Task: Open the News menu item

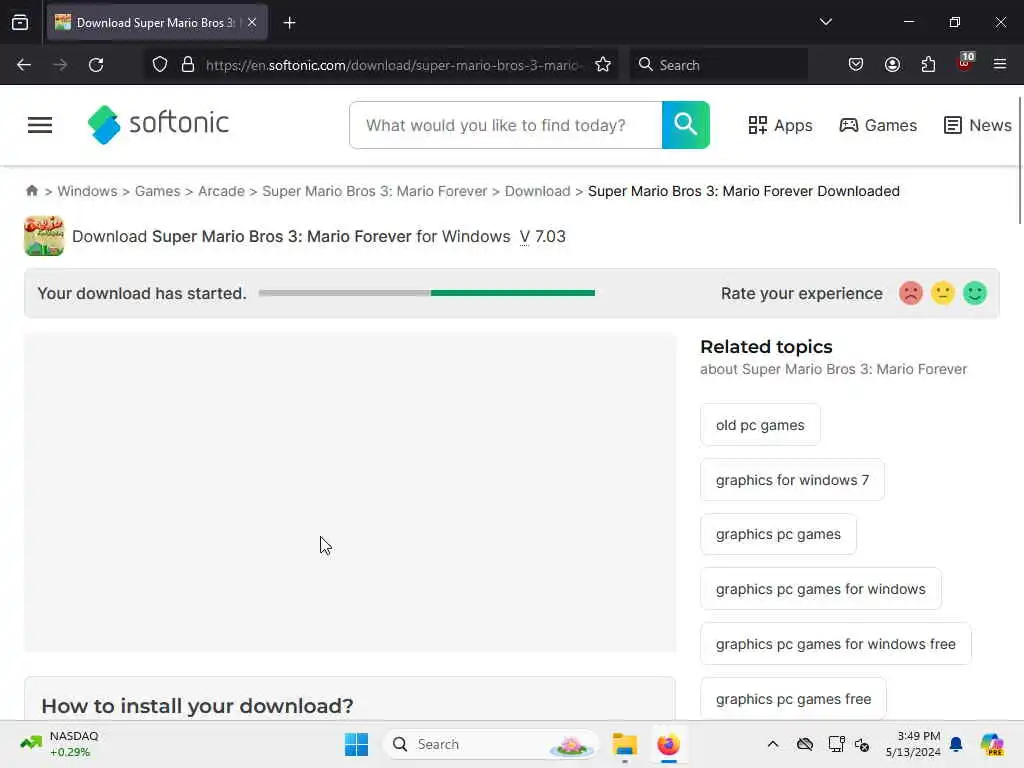Action: [978, 125]
